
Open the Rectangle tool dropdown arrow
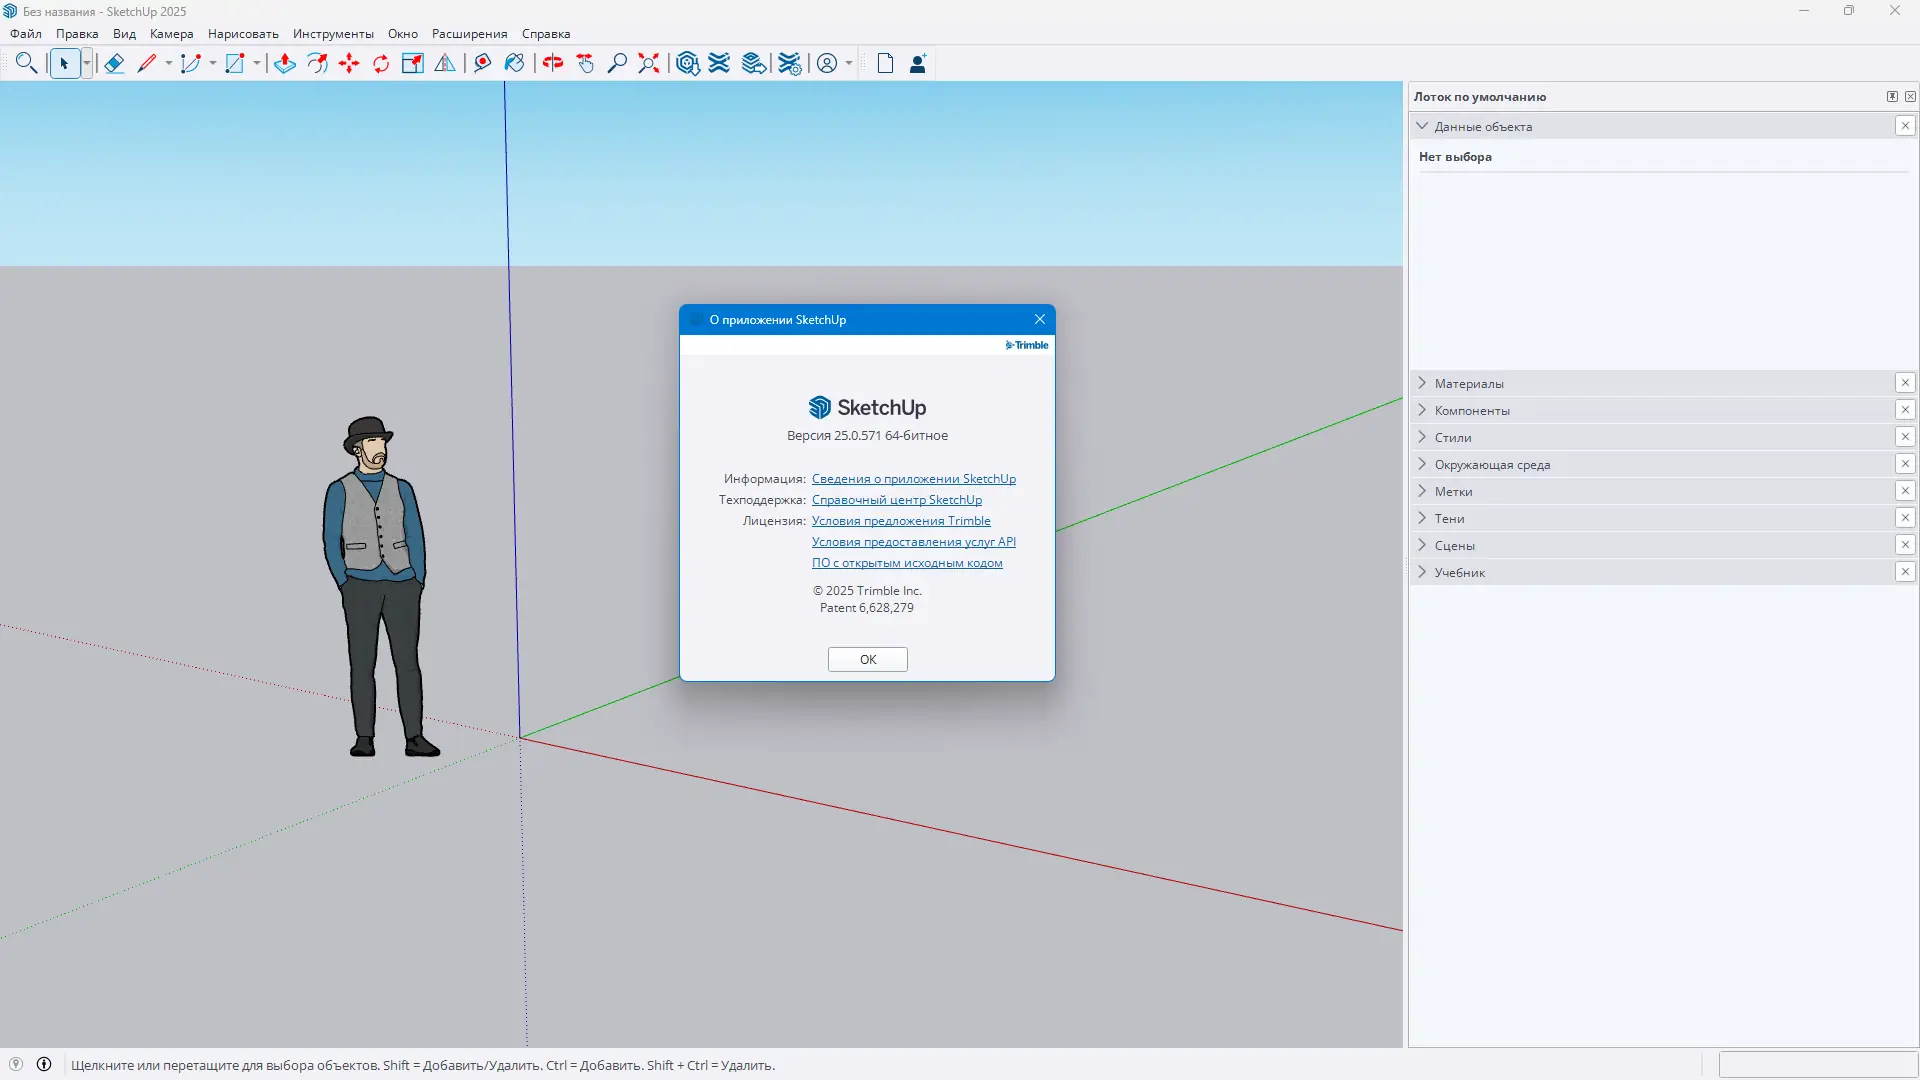[x=256, y=64]
